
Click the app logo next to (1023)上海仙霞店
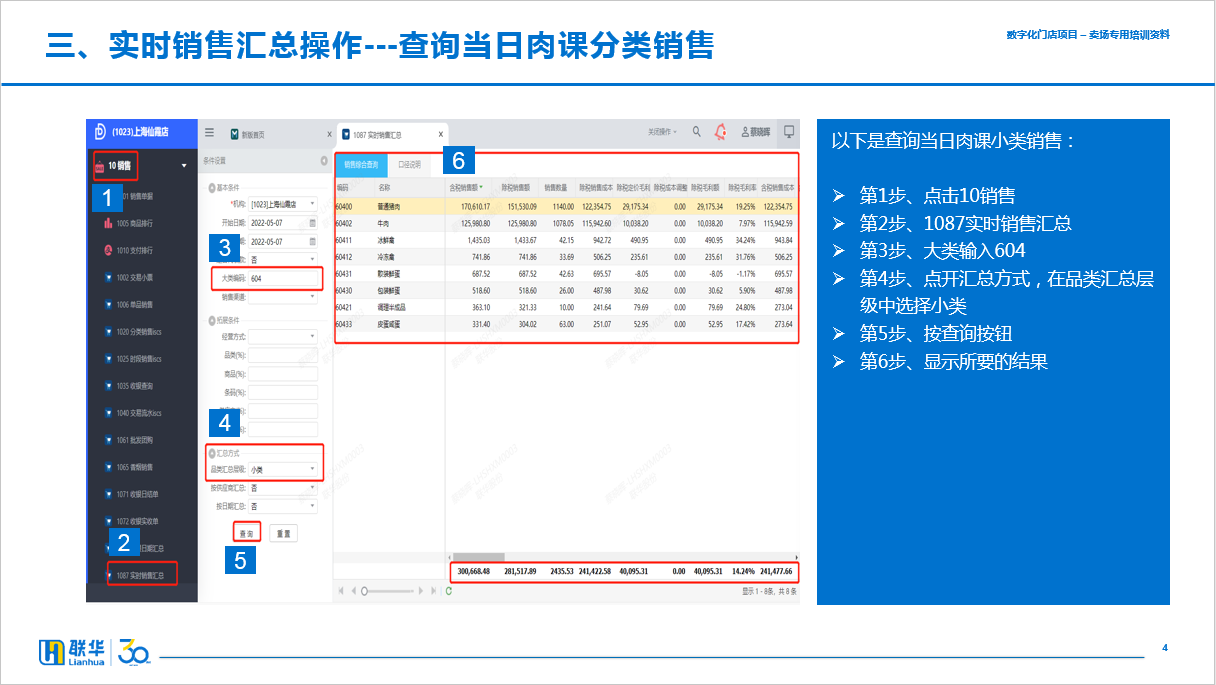[x=100, y=131]
